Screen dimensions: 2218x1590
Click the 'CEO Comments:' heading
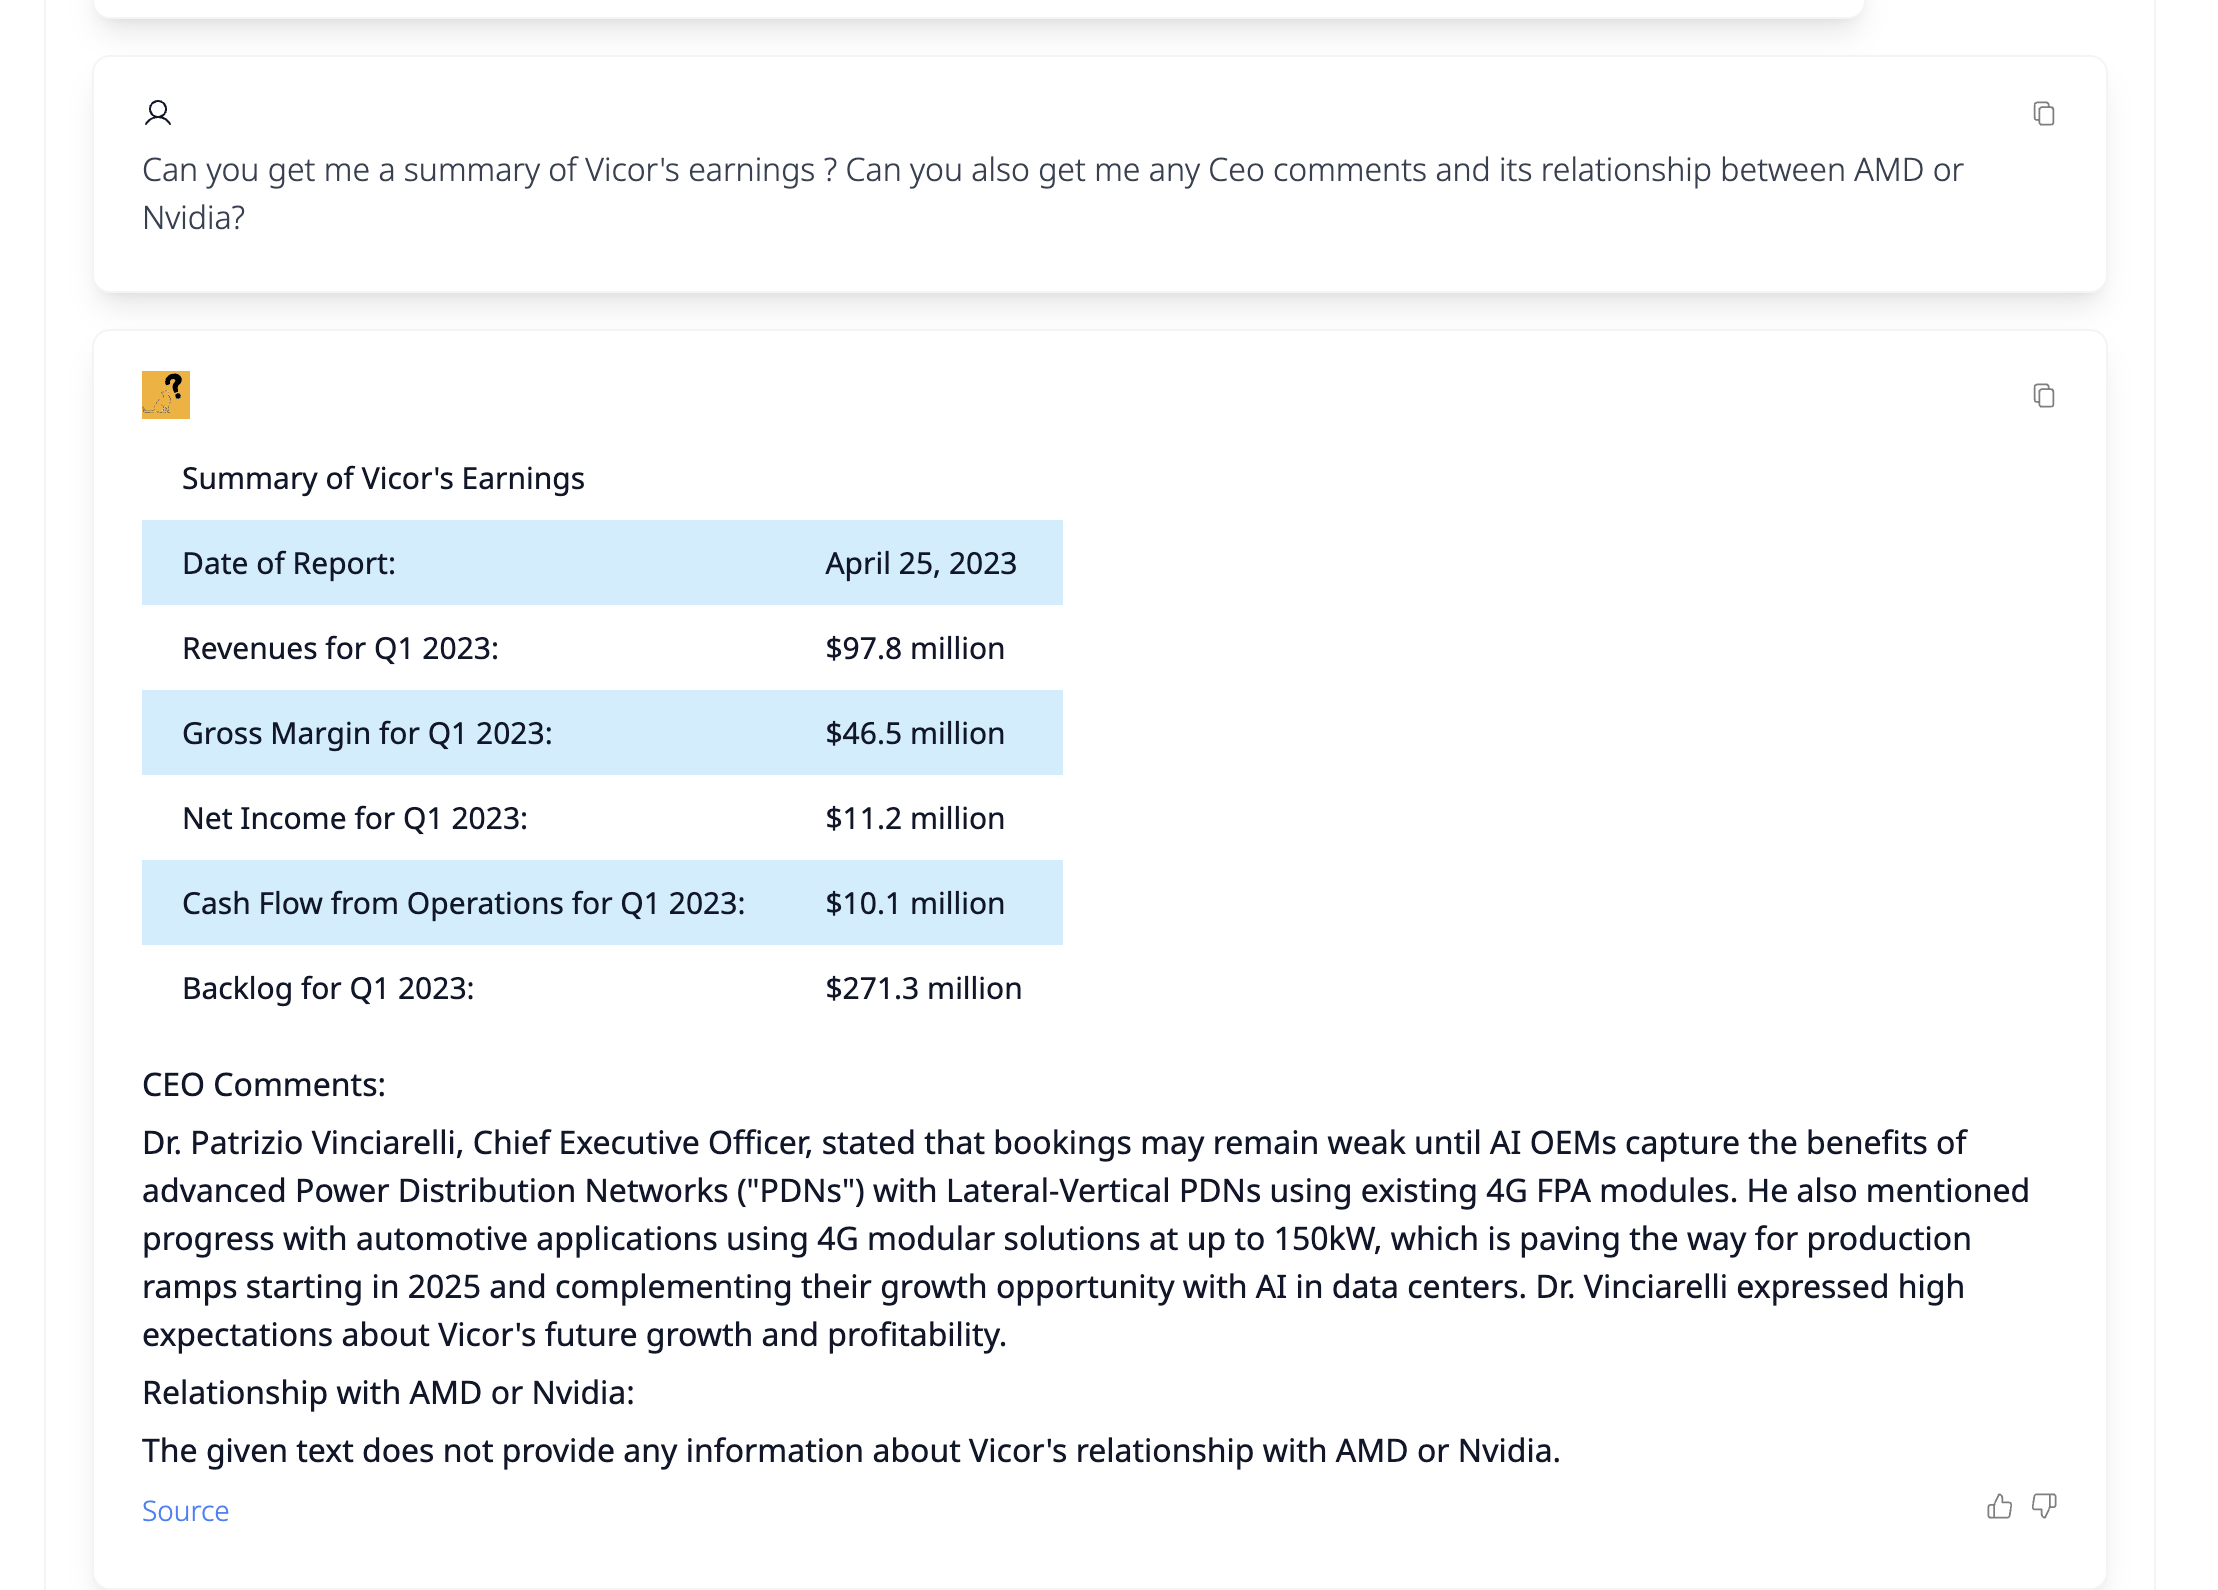coord(264,1084)
